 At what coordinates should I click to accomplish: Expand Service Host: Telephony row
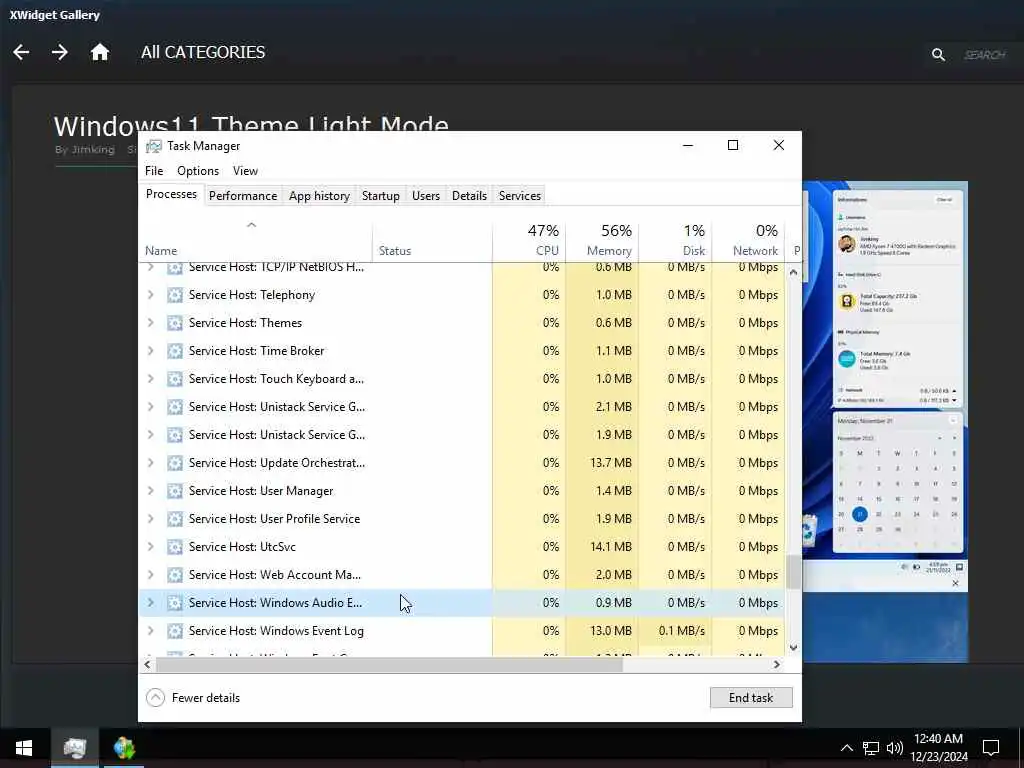pyautogui.click(x=151, y=295)
